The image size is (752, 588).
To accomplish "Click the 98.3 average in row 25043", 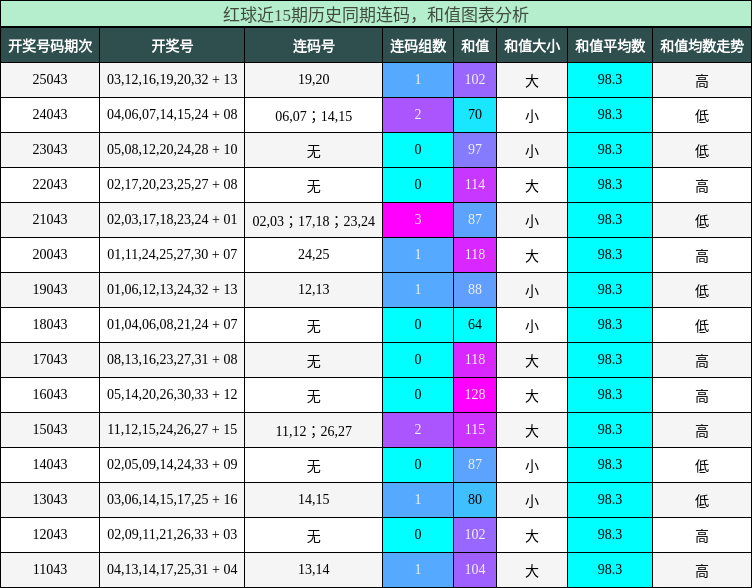I will coord(610,80).
